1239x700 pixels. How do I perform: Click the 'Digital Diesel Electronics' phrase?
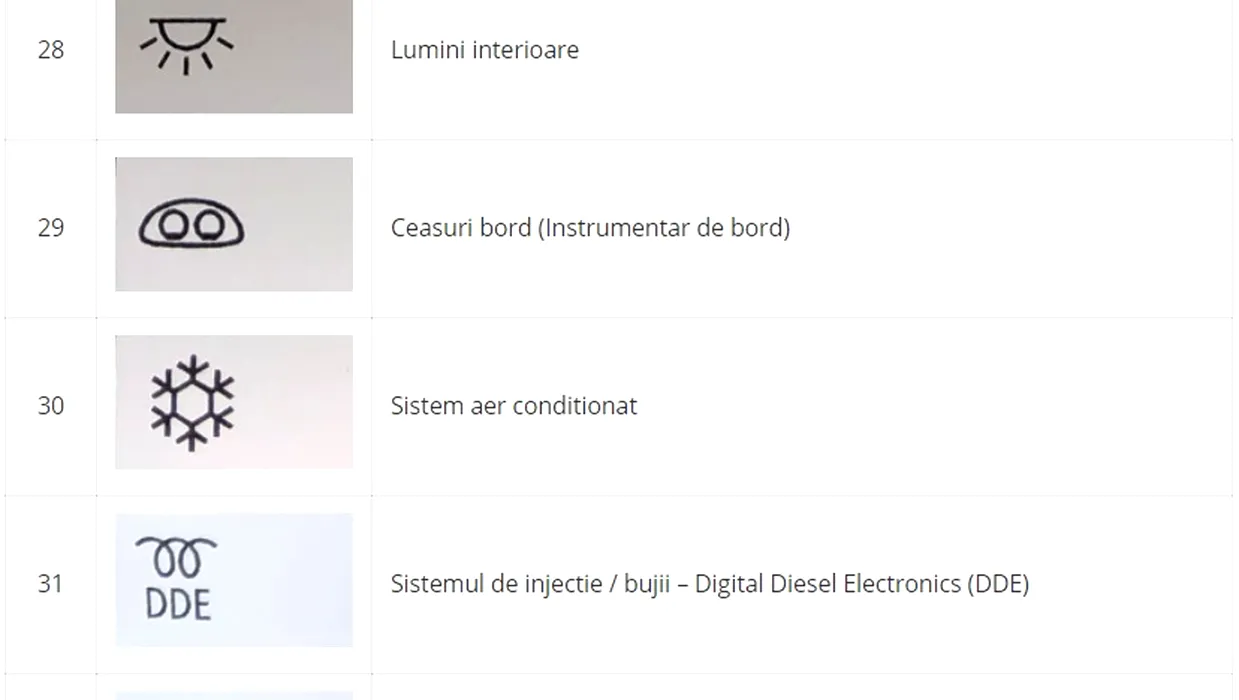(x=828, y=584)
